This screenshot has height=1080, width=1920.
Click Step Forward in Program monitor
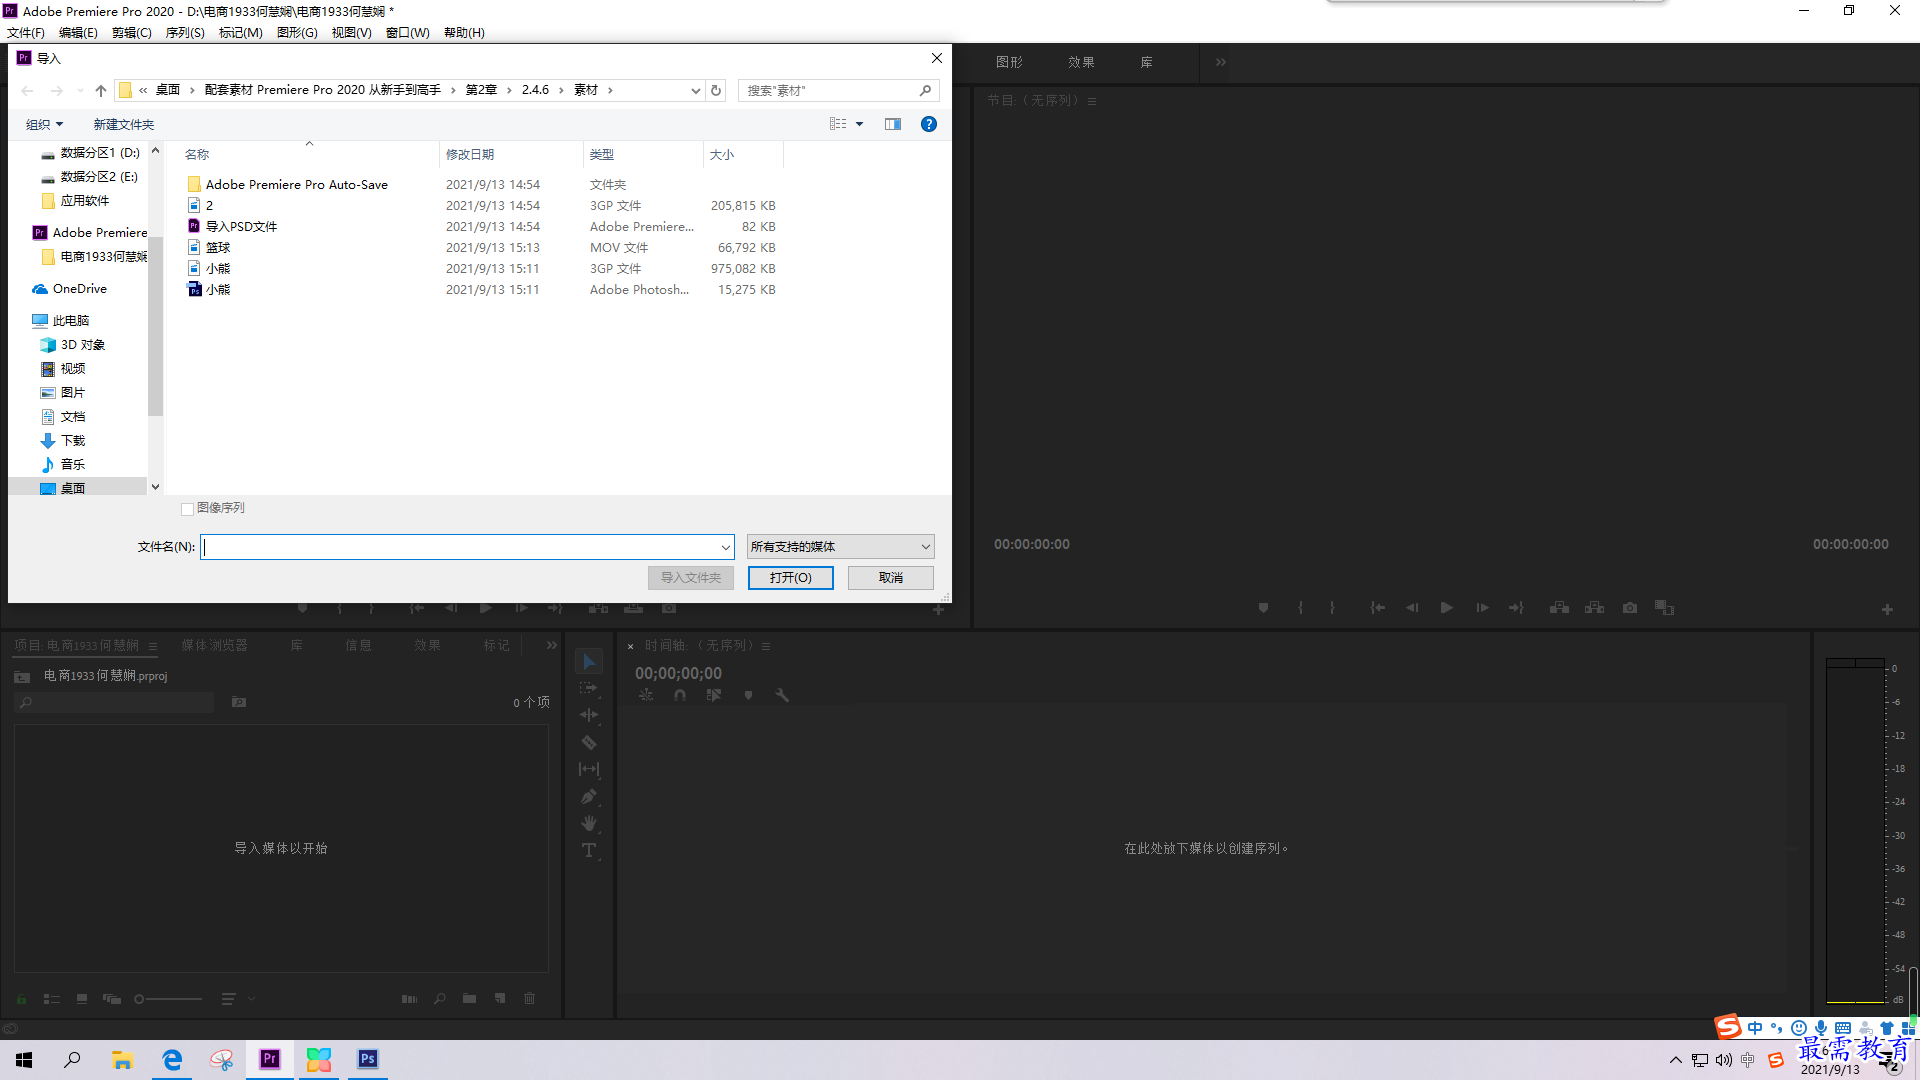pos(1482,608)
